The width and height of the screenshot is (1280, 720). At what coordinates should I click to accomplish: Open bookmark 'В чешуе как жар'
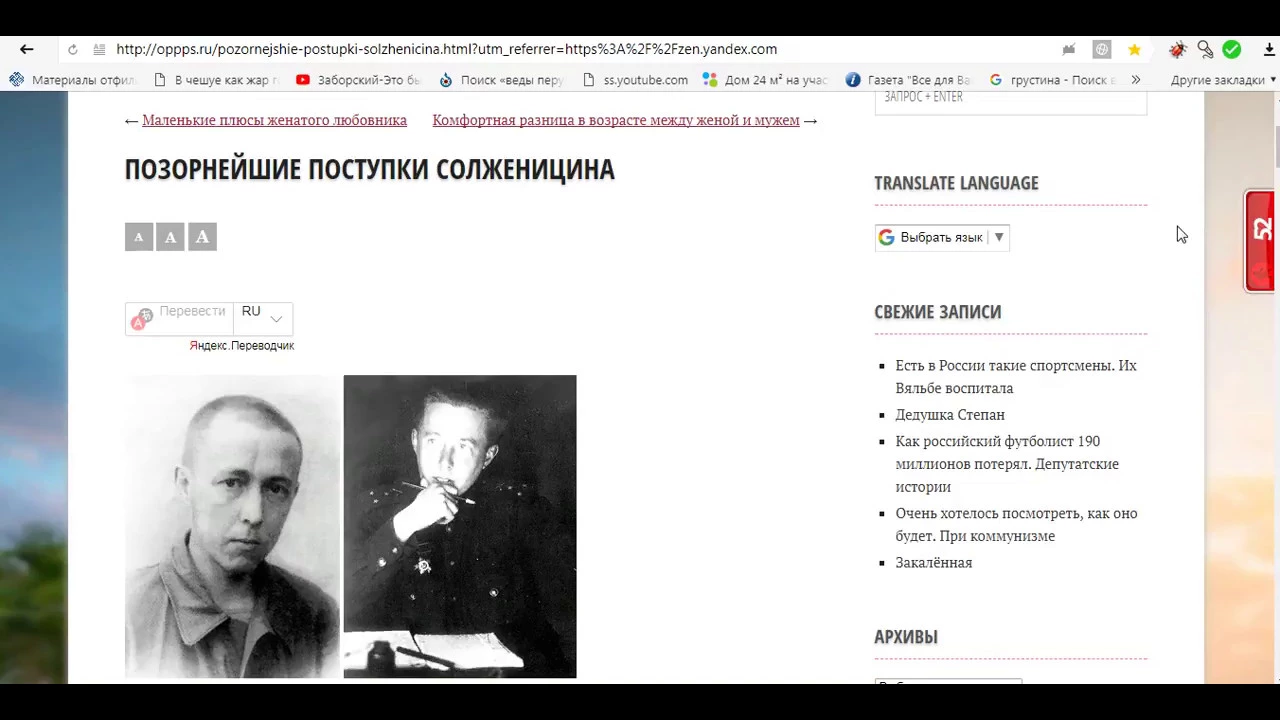pos(216,80)
